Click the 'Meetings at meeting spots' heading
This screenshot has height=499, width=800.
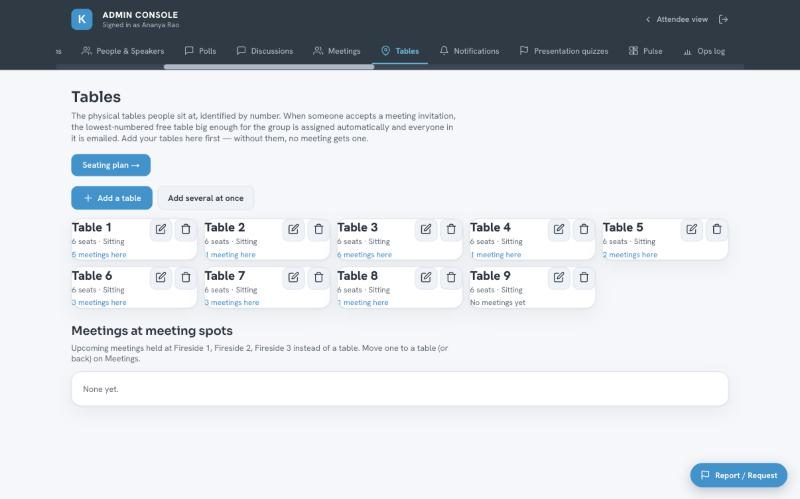coord(152,331)
